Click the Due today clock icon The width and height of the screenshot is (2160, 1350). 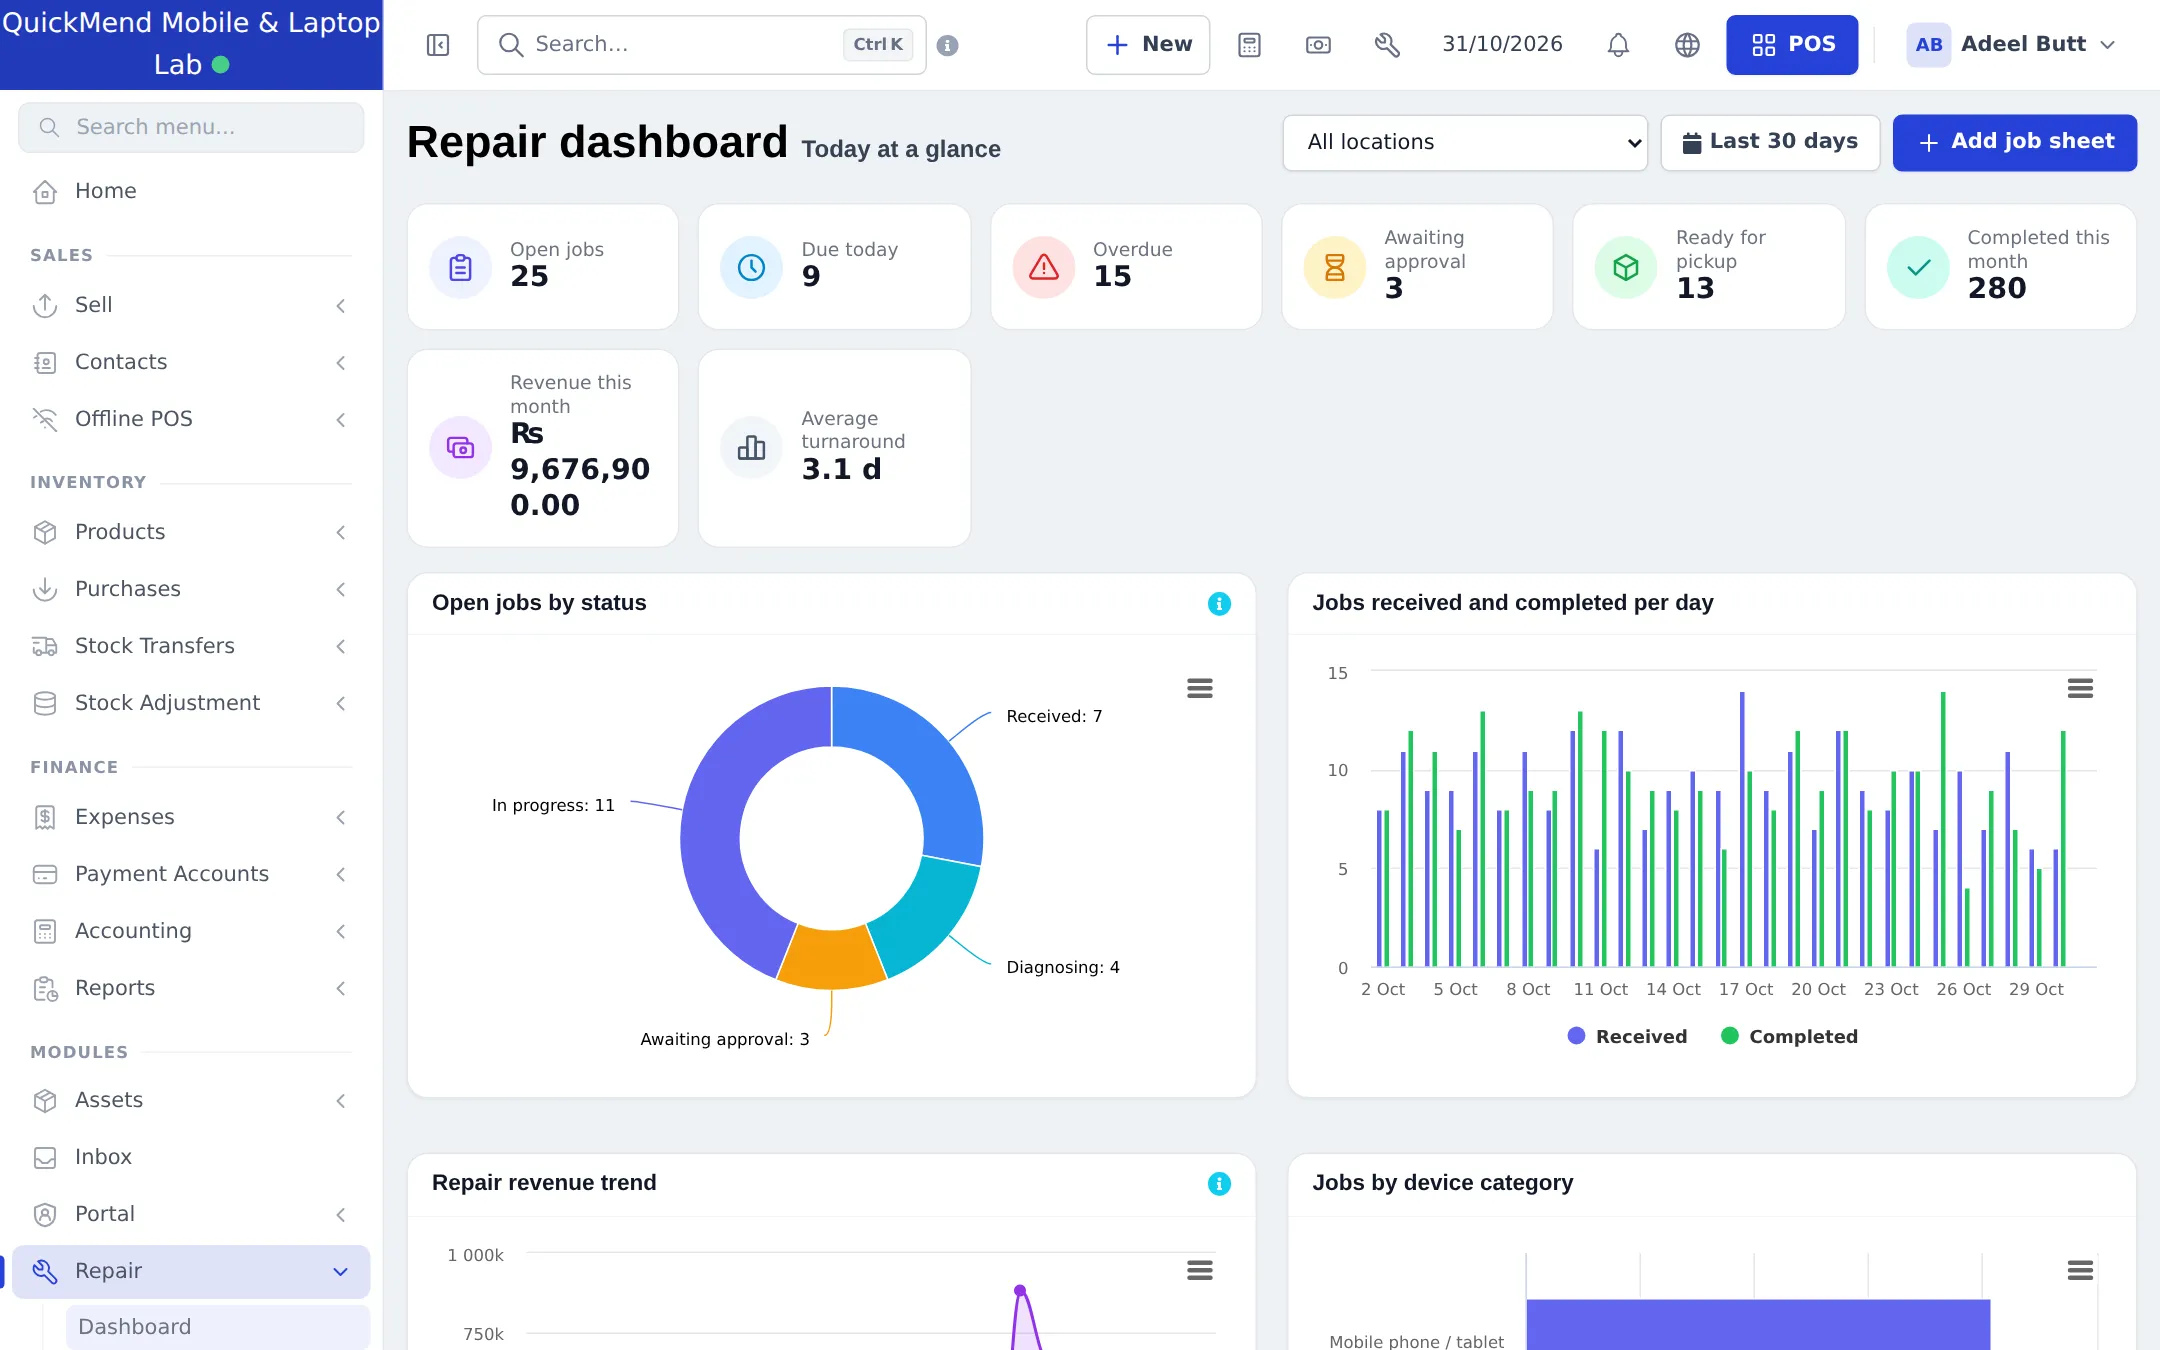[751, 267]
